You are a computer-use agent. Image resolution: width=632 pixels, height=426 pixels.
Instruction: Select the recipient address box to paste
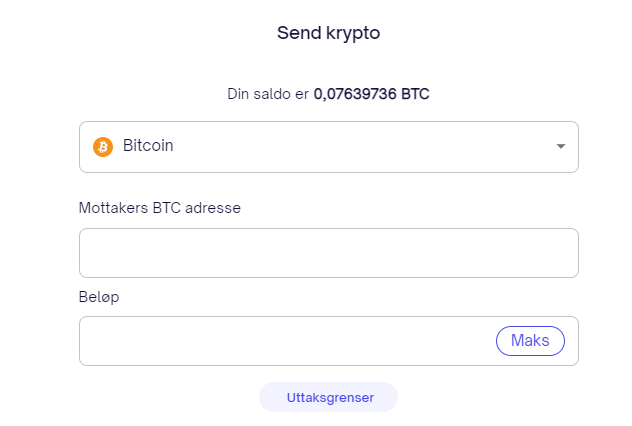point(328,253)
